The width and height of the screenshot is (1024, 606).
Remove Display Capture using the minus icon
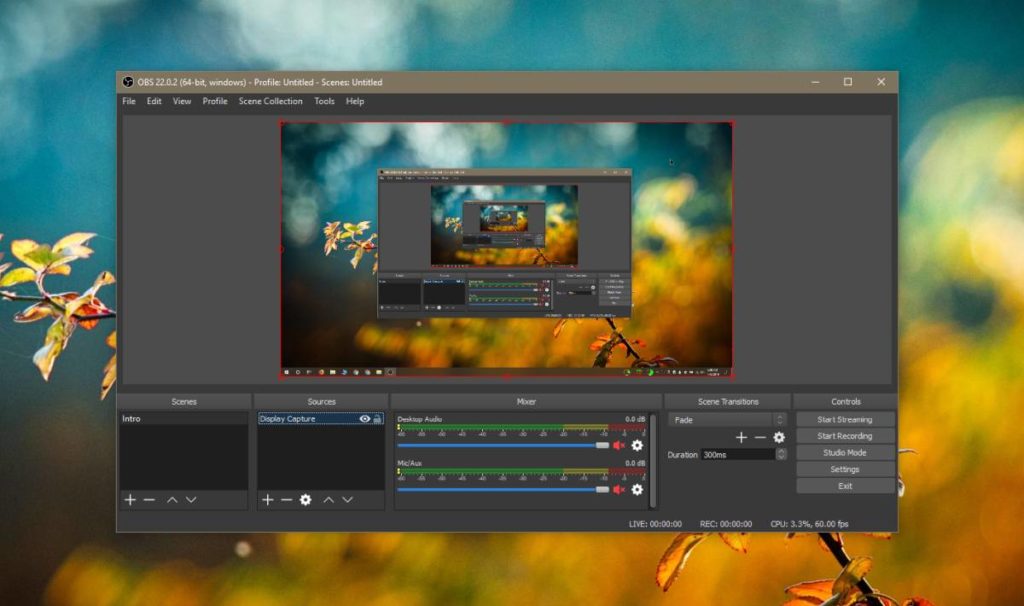pyautogui.click(x=286, y=499)
